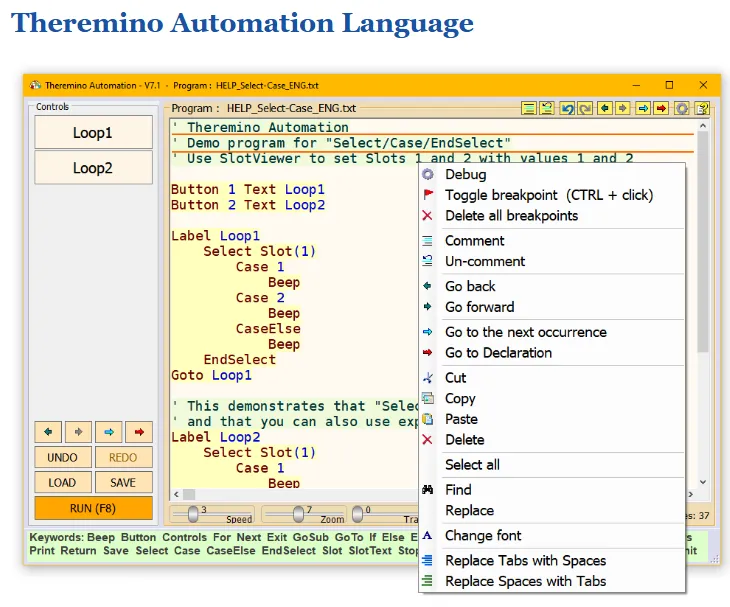Choose Copy from the context menu
This screenshot has height=607, width=730.
click(x=552, y=398)
